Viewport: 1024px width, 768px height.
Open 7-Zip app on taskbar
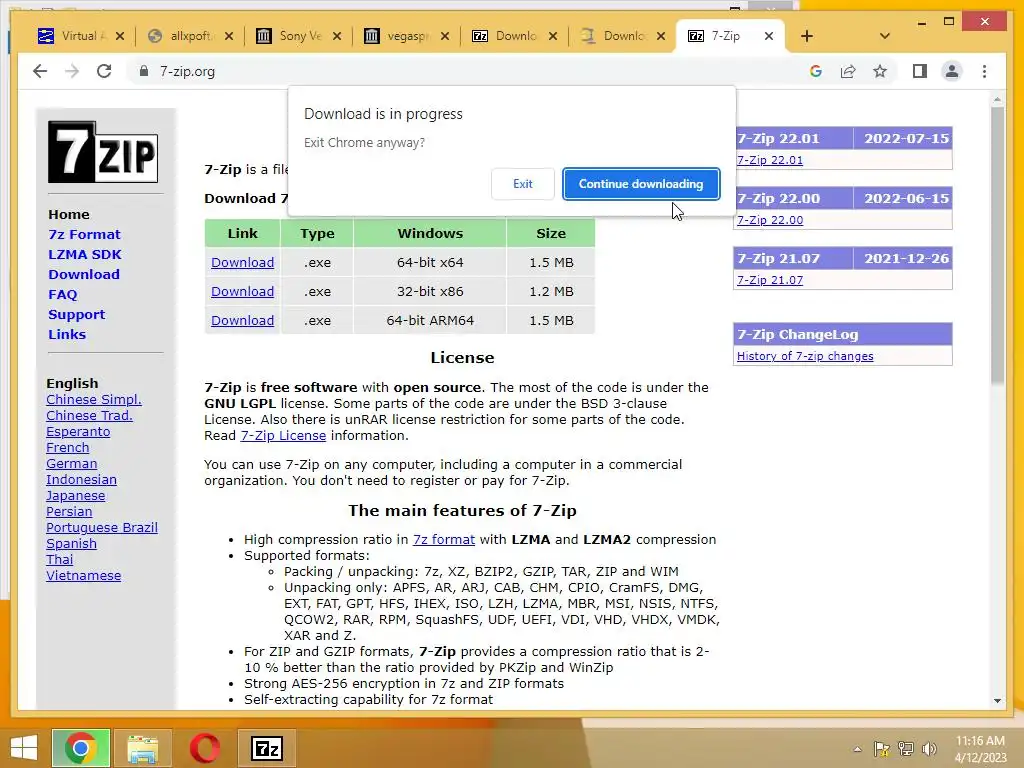(x=266, y=748)
